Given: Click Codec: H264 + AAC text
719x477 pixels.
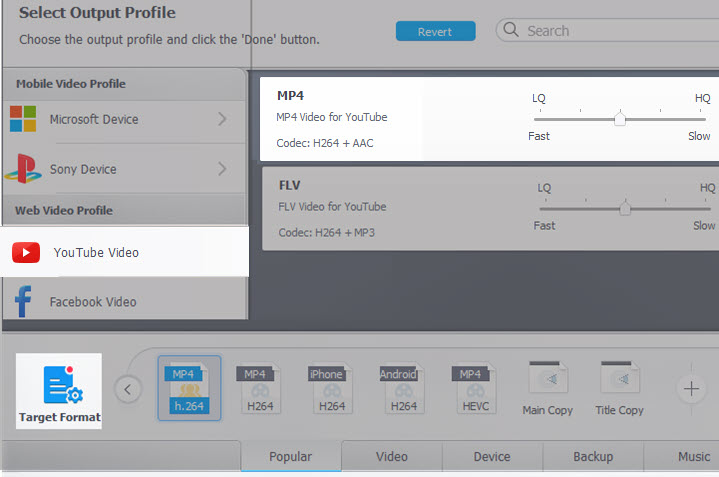Looking at the screenshot, I should coord(325,143).
